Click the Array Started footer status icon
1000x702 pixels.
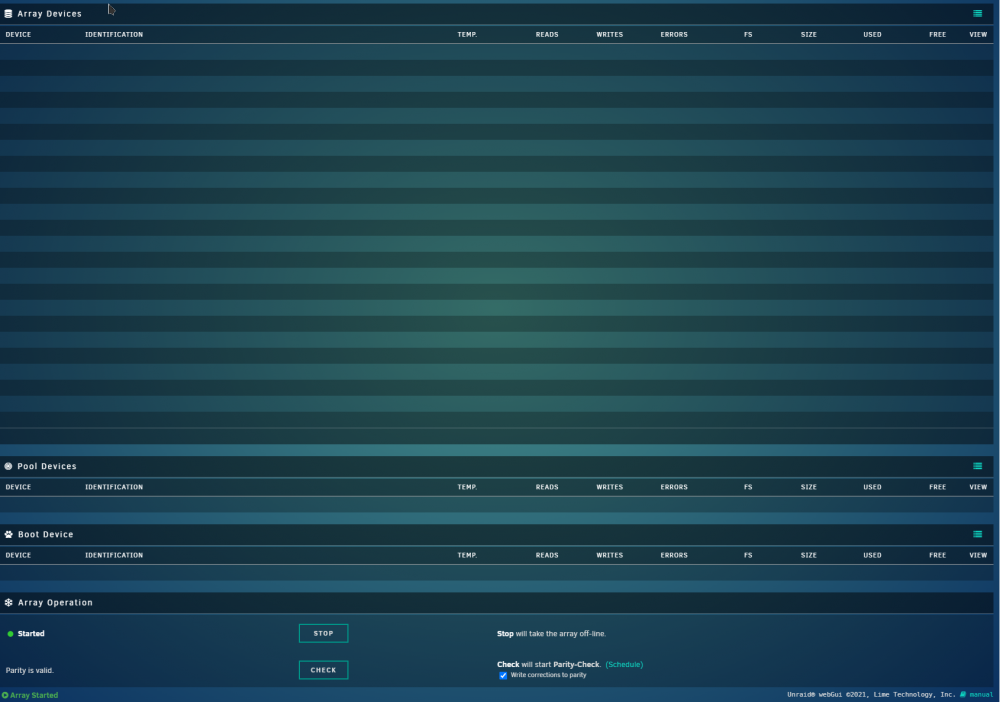coord(5,695)
